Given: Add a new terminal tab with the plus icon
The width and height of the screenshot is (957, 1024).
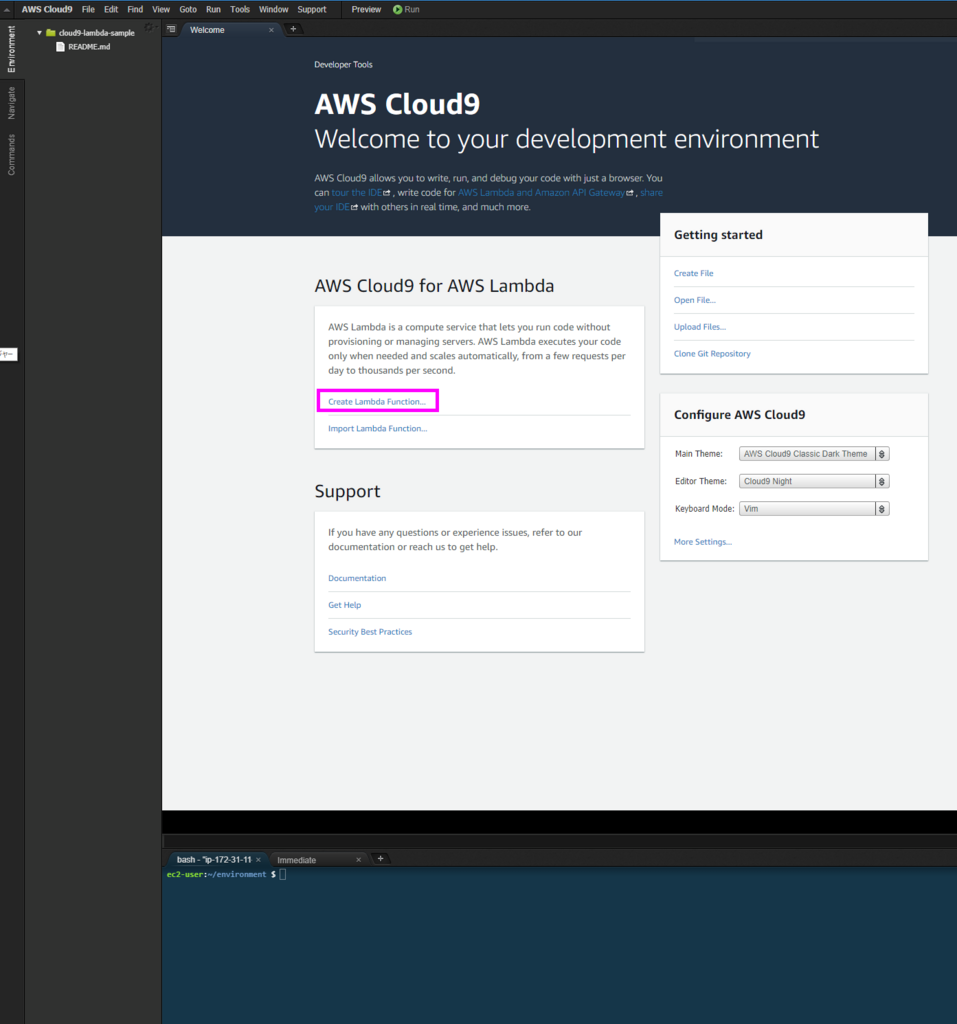Looking at the screenshot, I should coord(380,859).
